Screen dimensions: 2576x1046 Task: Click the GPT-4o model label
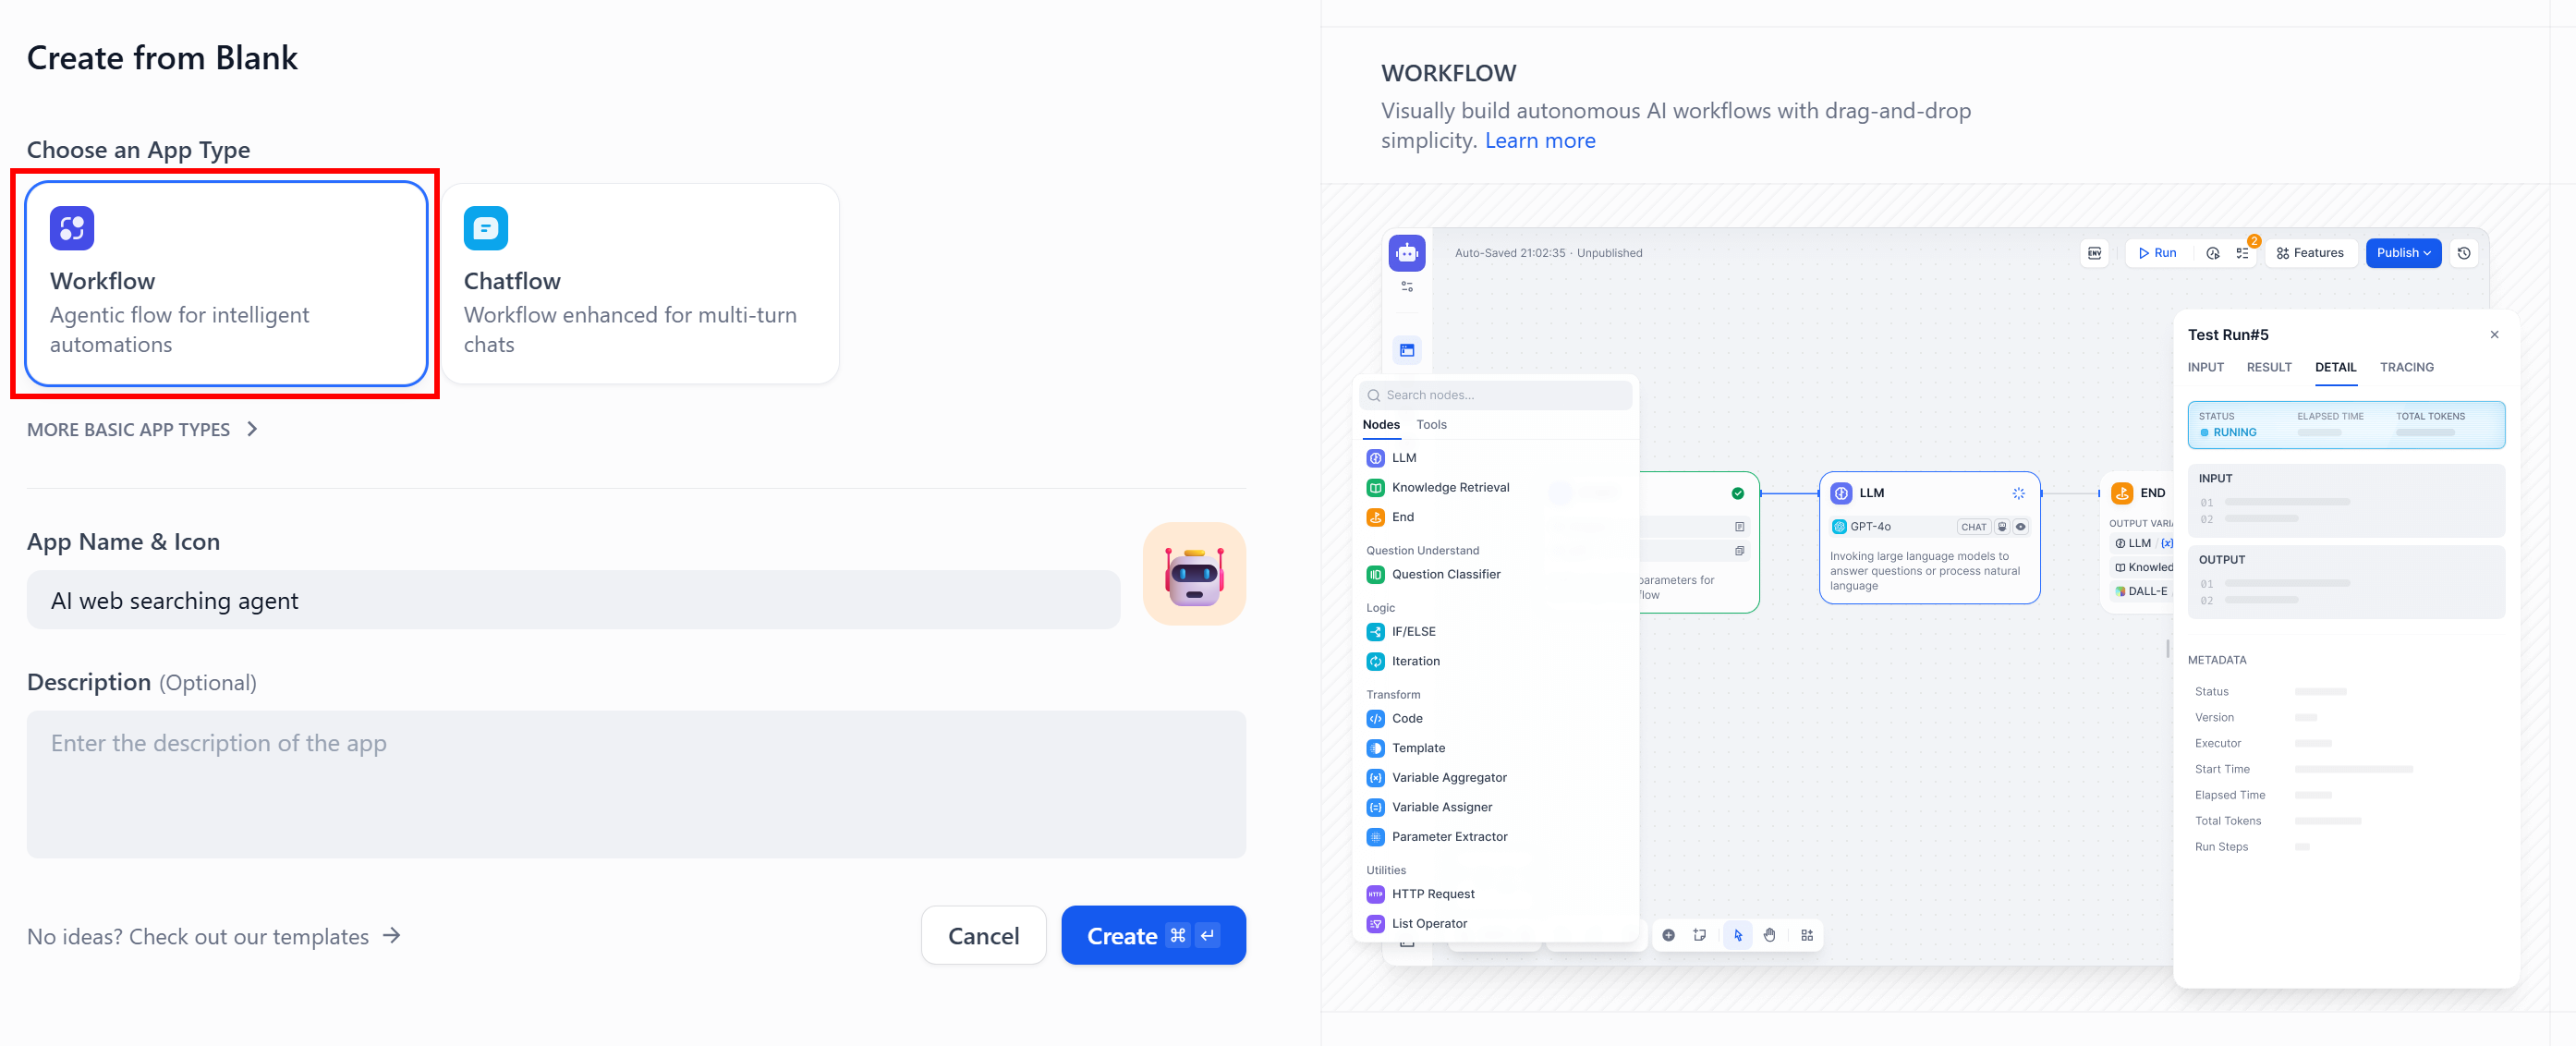(1869, 527)
